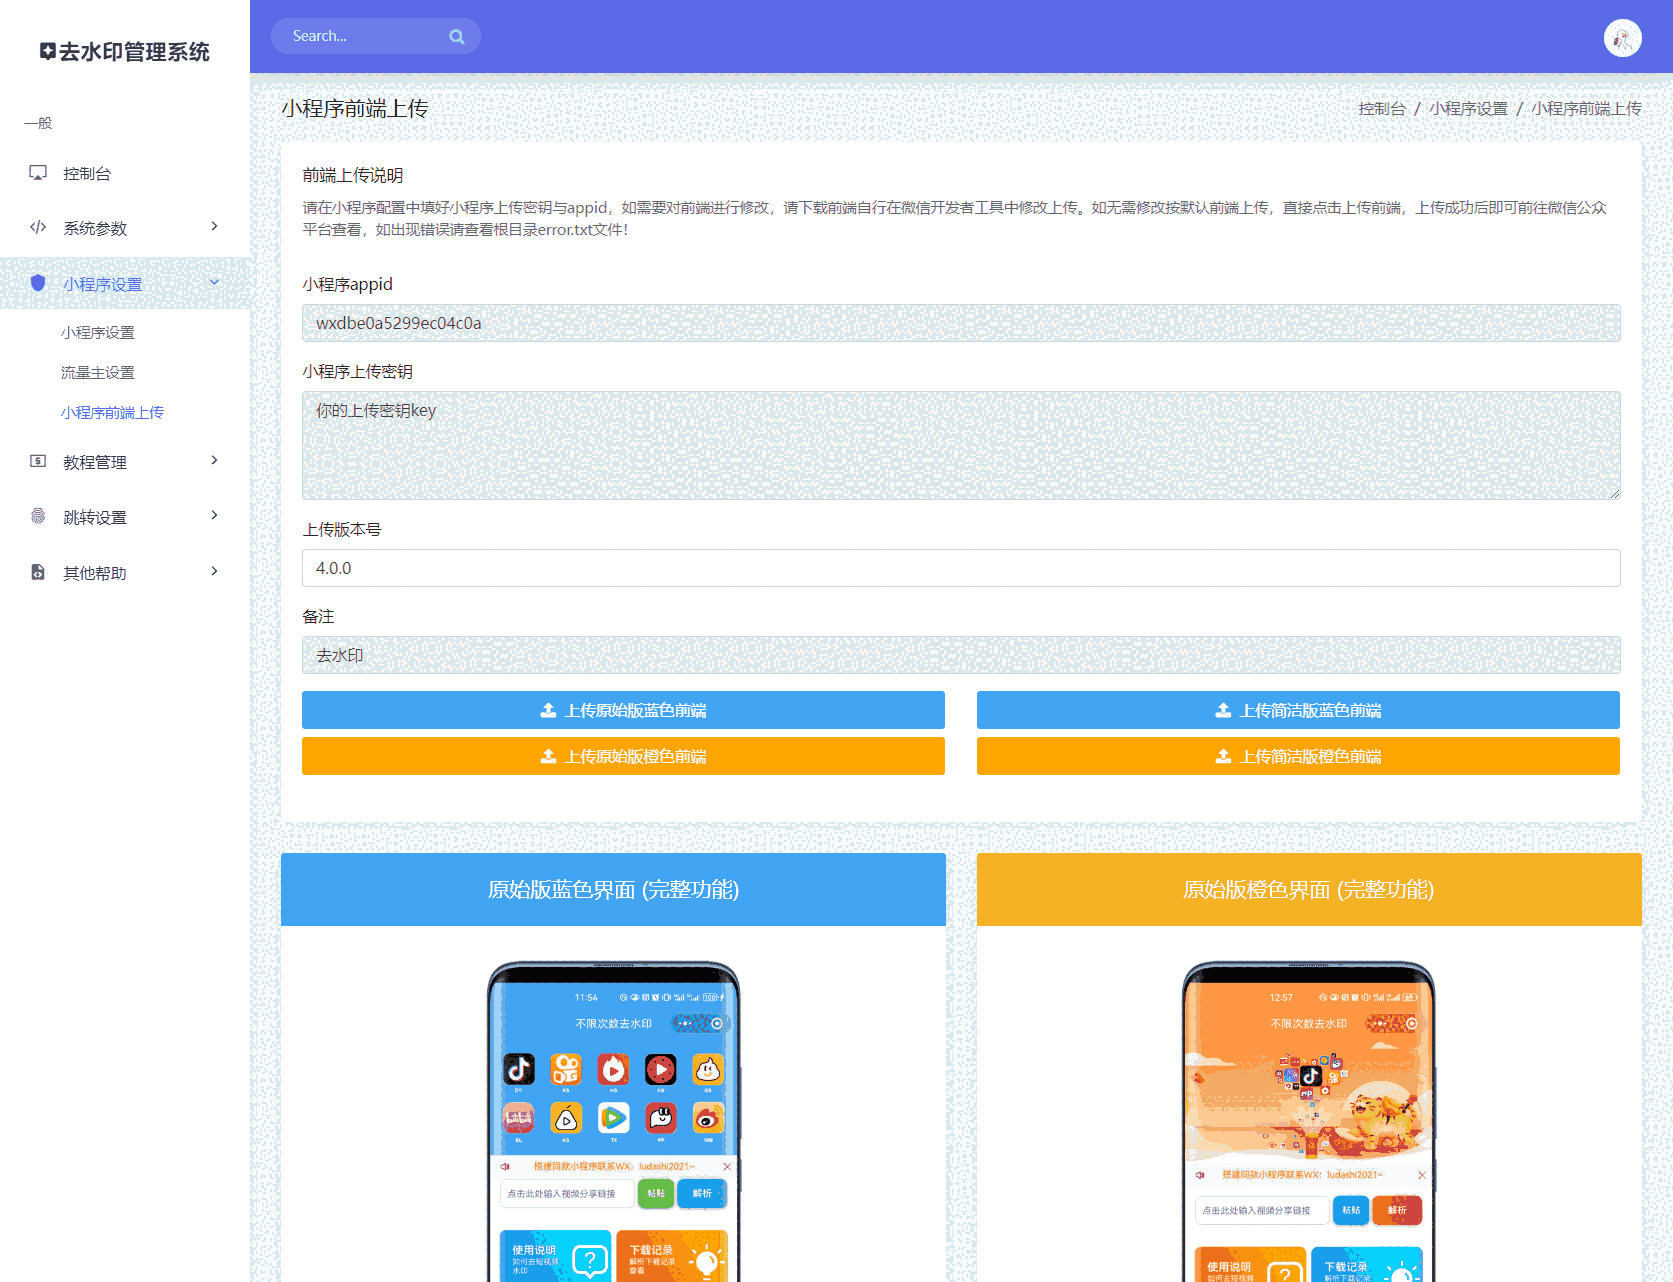This screenshot has width=1673, height=1282.
Task: Focus the Search input field
Action: (365, 36)
